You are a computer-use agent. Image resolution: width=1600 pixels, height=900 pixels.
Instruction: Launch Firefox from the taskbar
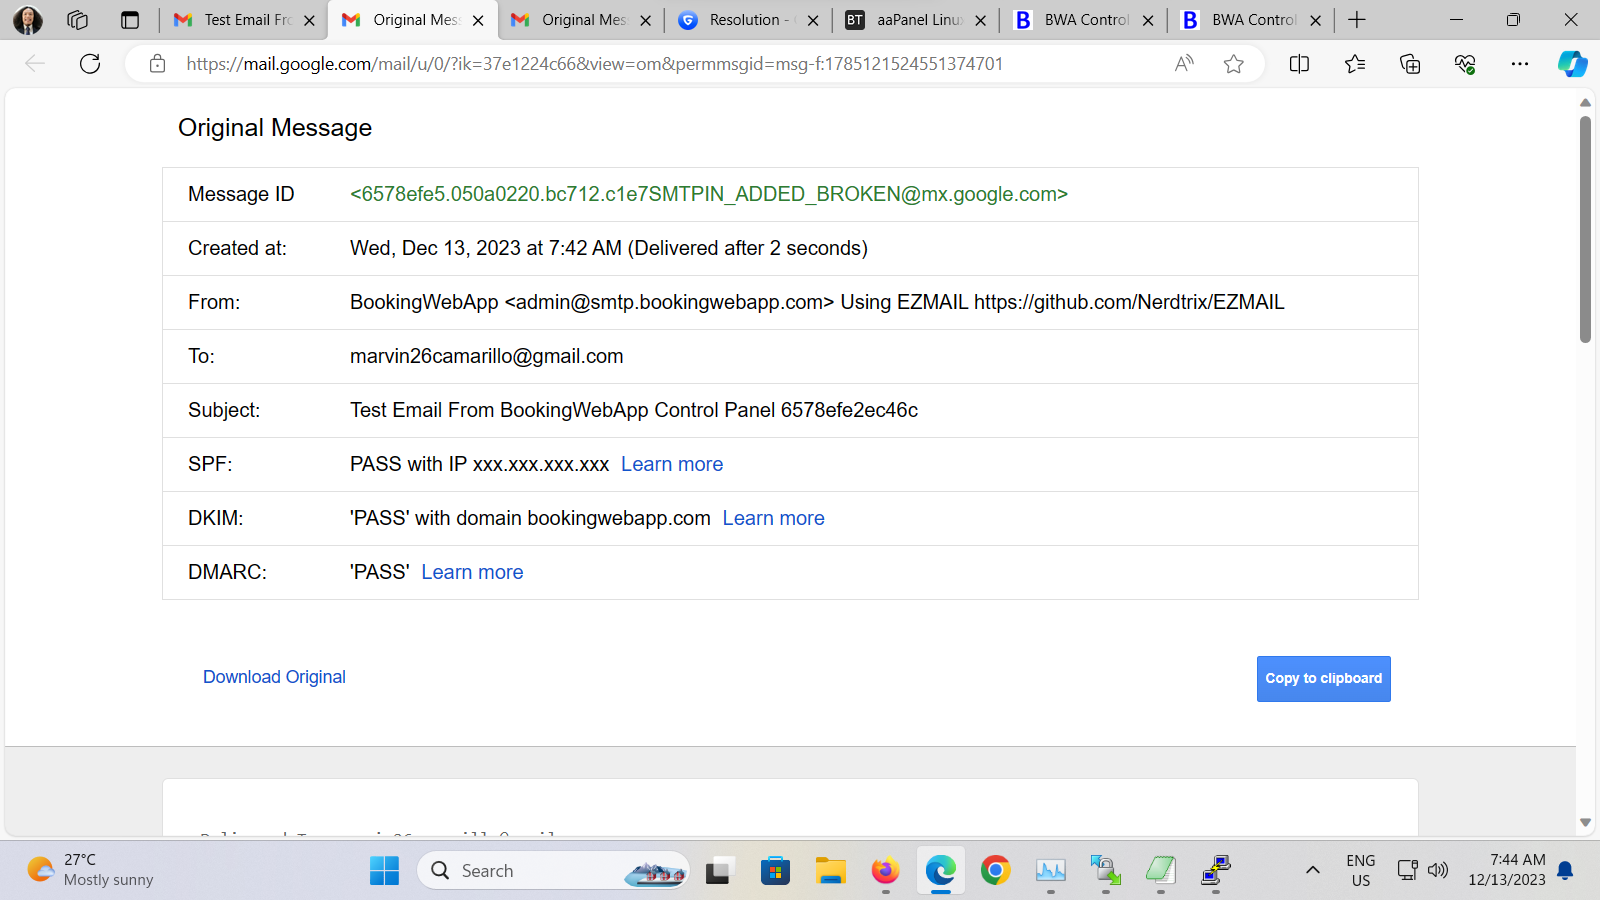click(885, 871)
